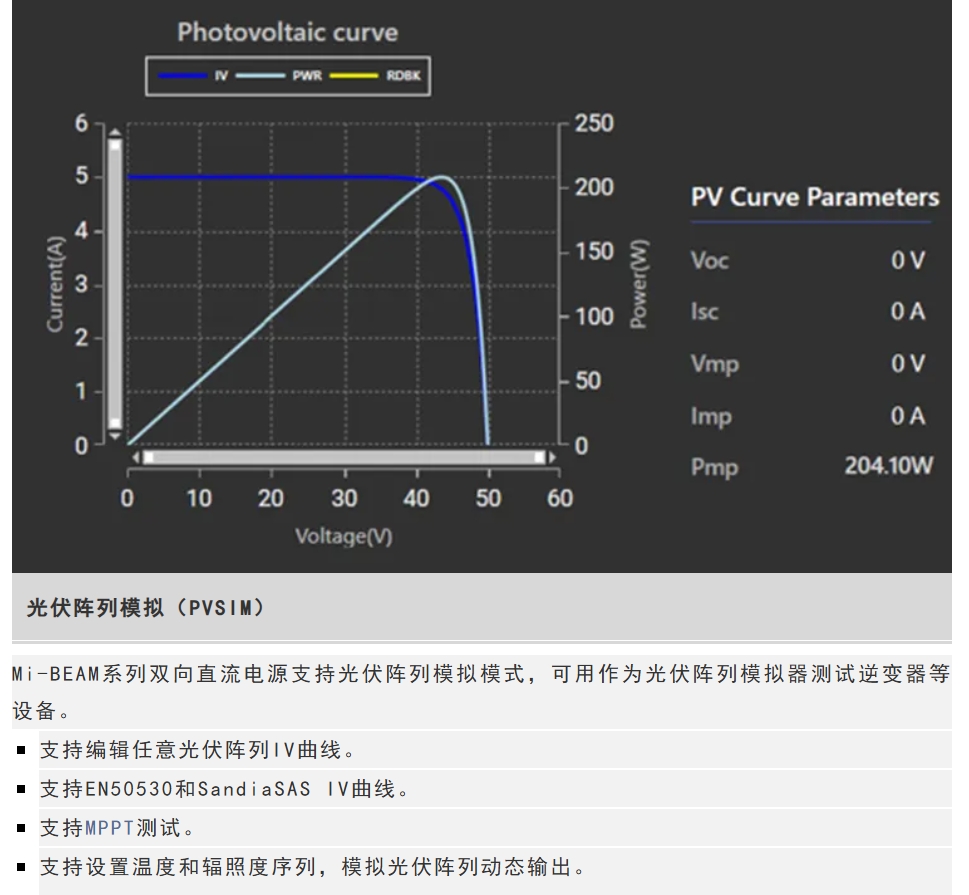Click the bottom handle of the vertical zoom bar
This screenshot has height=895, width=969.
(x=114, y=423)
